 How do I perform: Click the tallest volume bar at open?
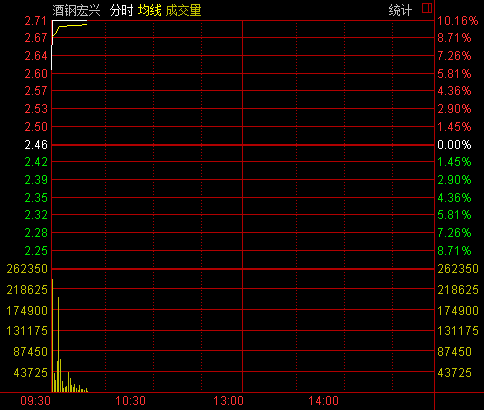(52, 335)
